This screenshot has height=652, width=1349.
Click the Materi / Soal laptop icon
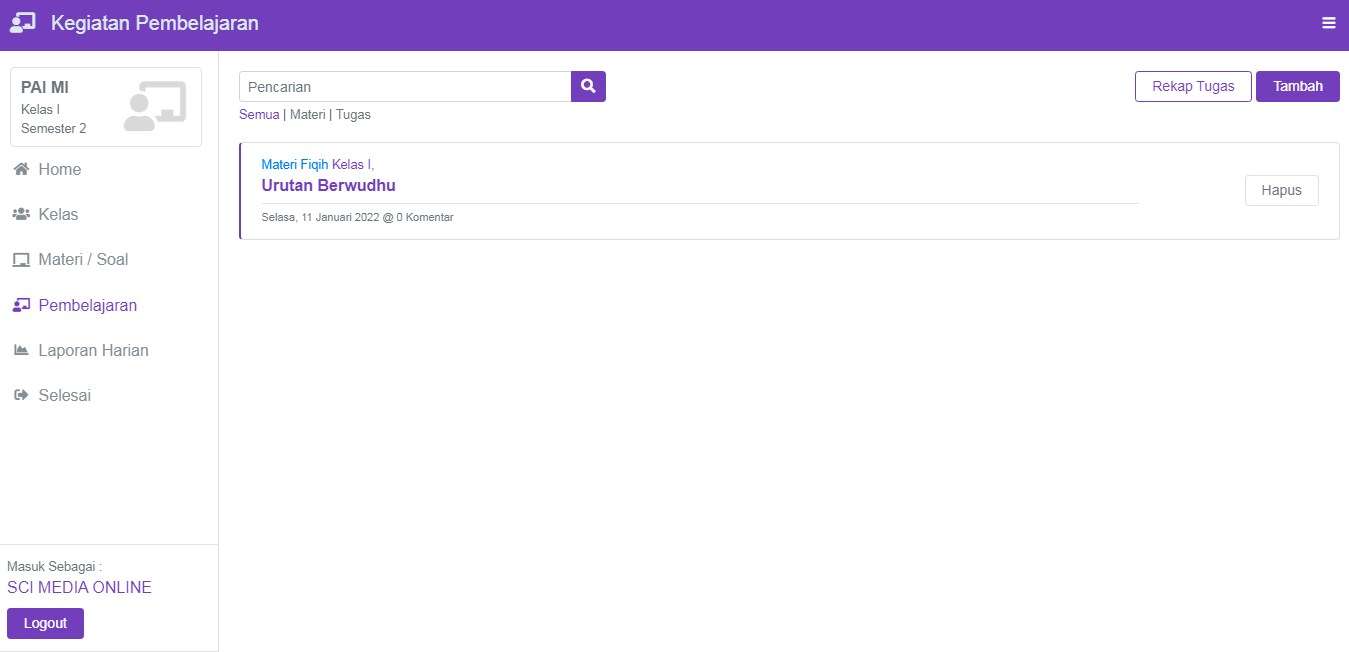[x=21, y=260]
